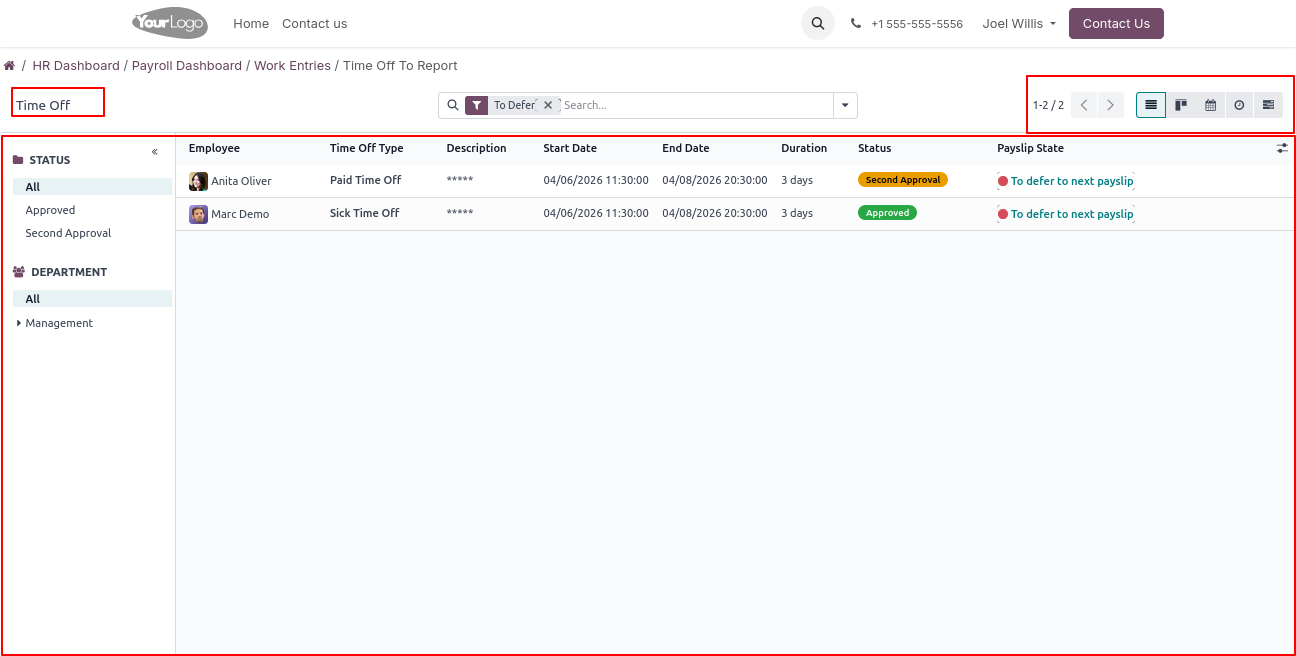The image size is (1296, 656).
Task: Click the Search input field
Action: (x=695, y=105)
